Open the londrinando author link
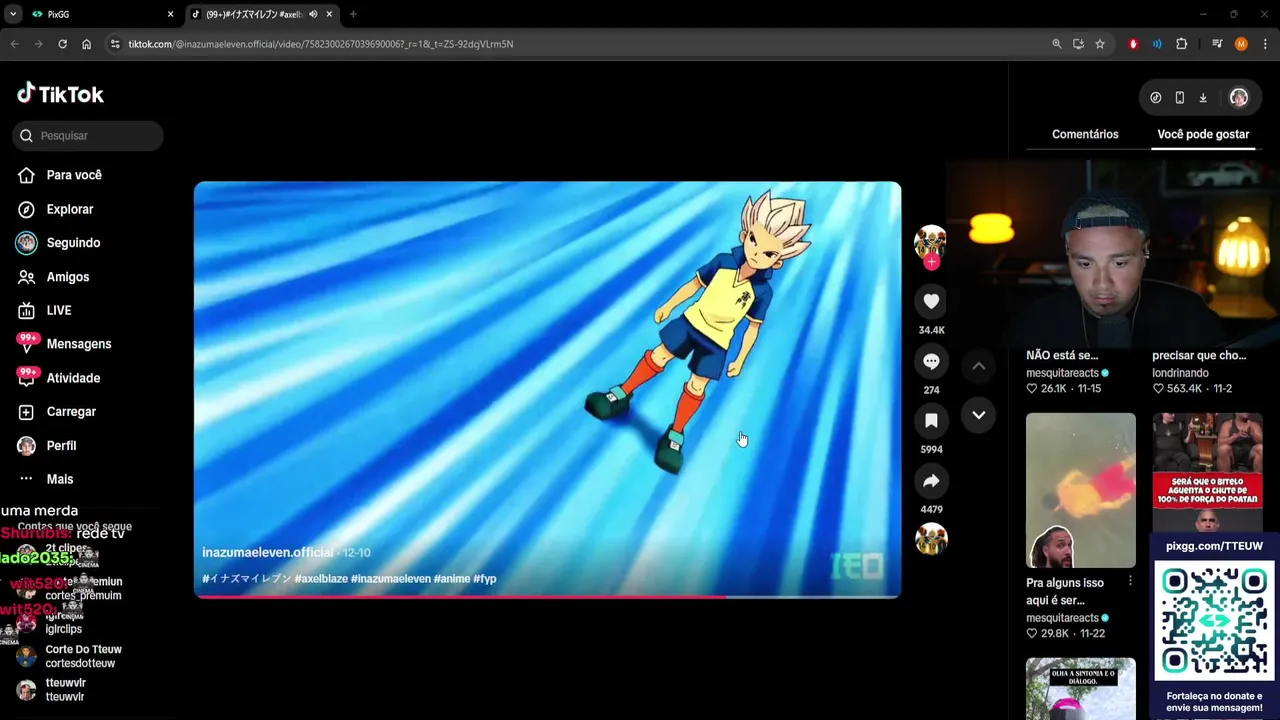Viewport: 1280px width, 720px height. coord(1181,373)
